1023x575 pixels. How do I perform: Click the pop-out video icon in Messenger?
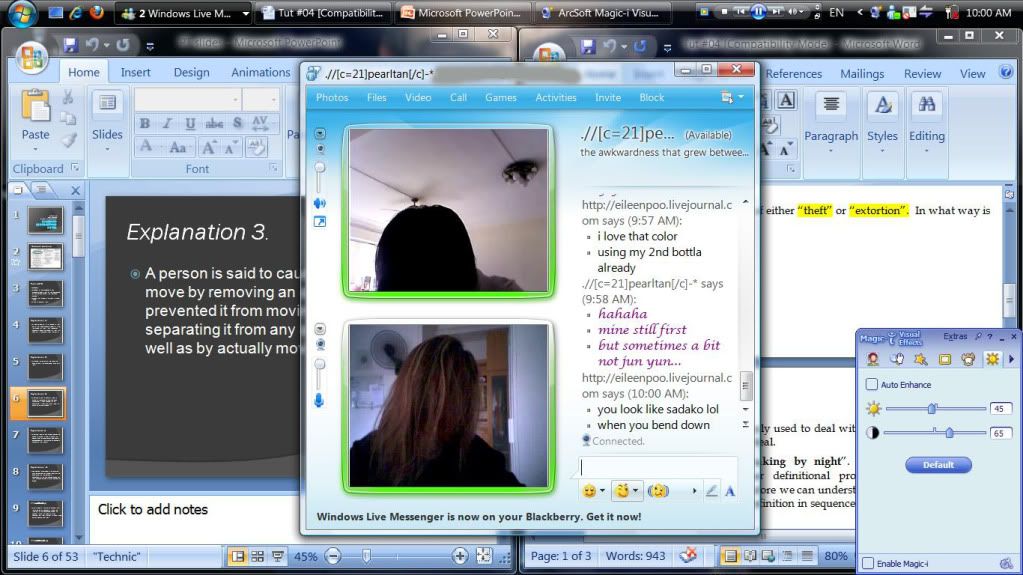(x=320, y=222)
